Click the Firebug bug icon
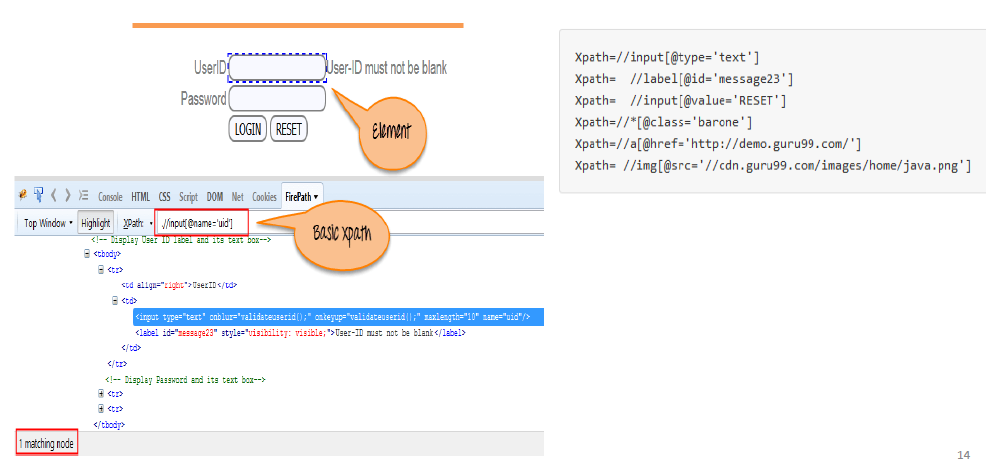 [x=22, y=196]
